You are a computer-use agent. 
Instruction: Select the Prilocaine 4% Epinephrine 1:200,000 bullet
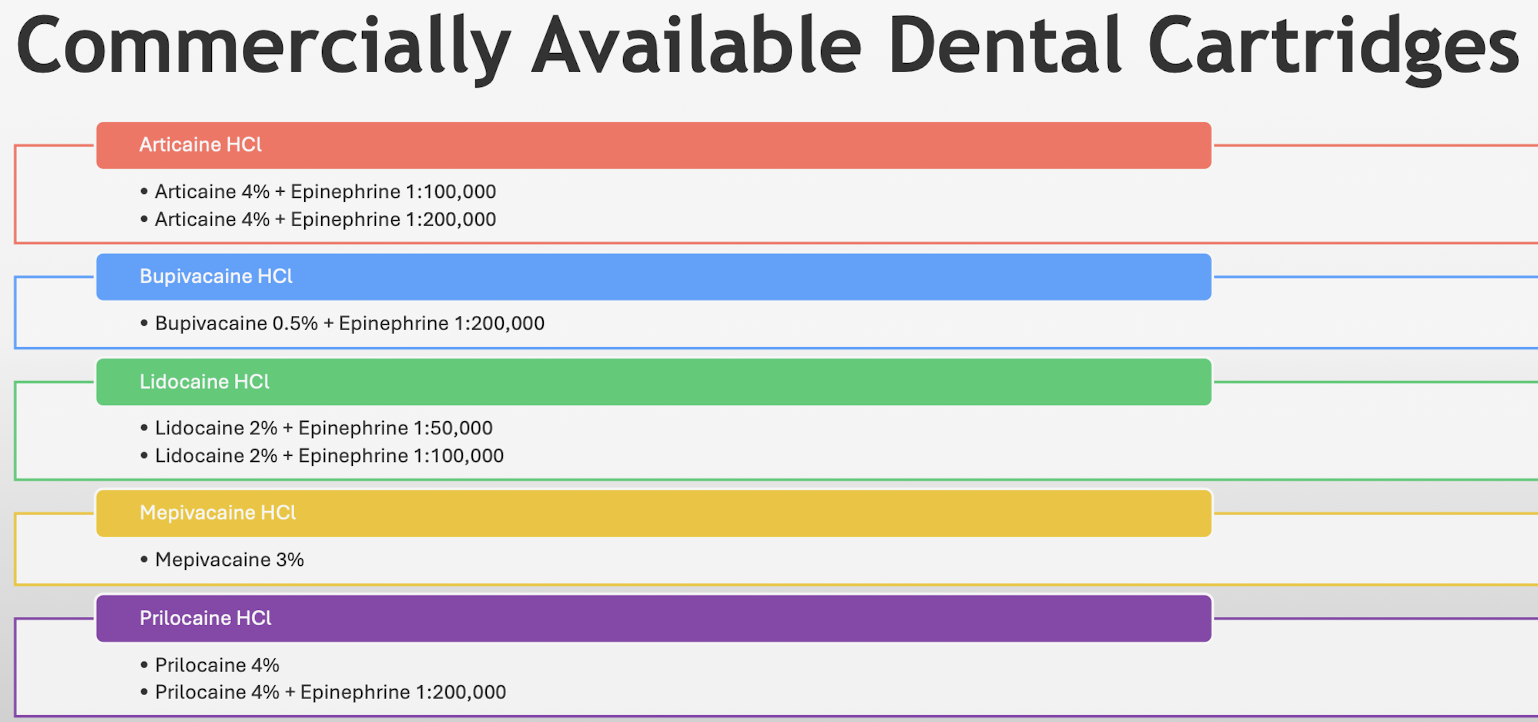(x=330, y=692)
